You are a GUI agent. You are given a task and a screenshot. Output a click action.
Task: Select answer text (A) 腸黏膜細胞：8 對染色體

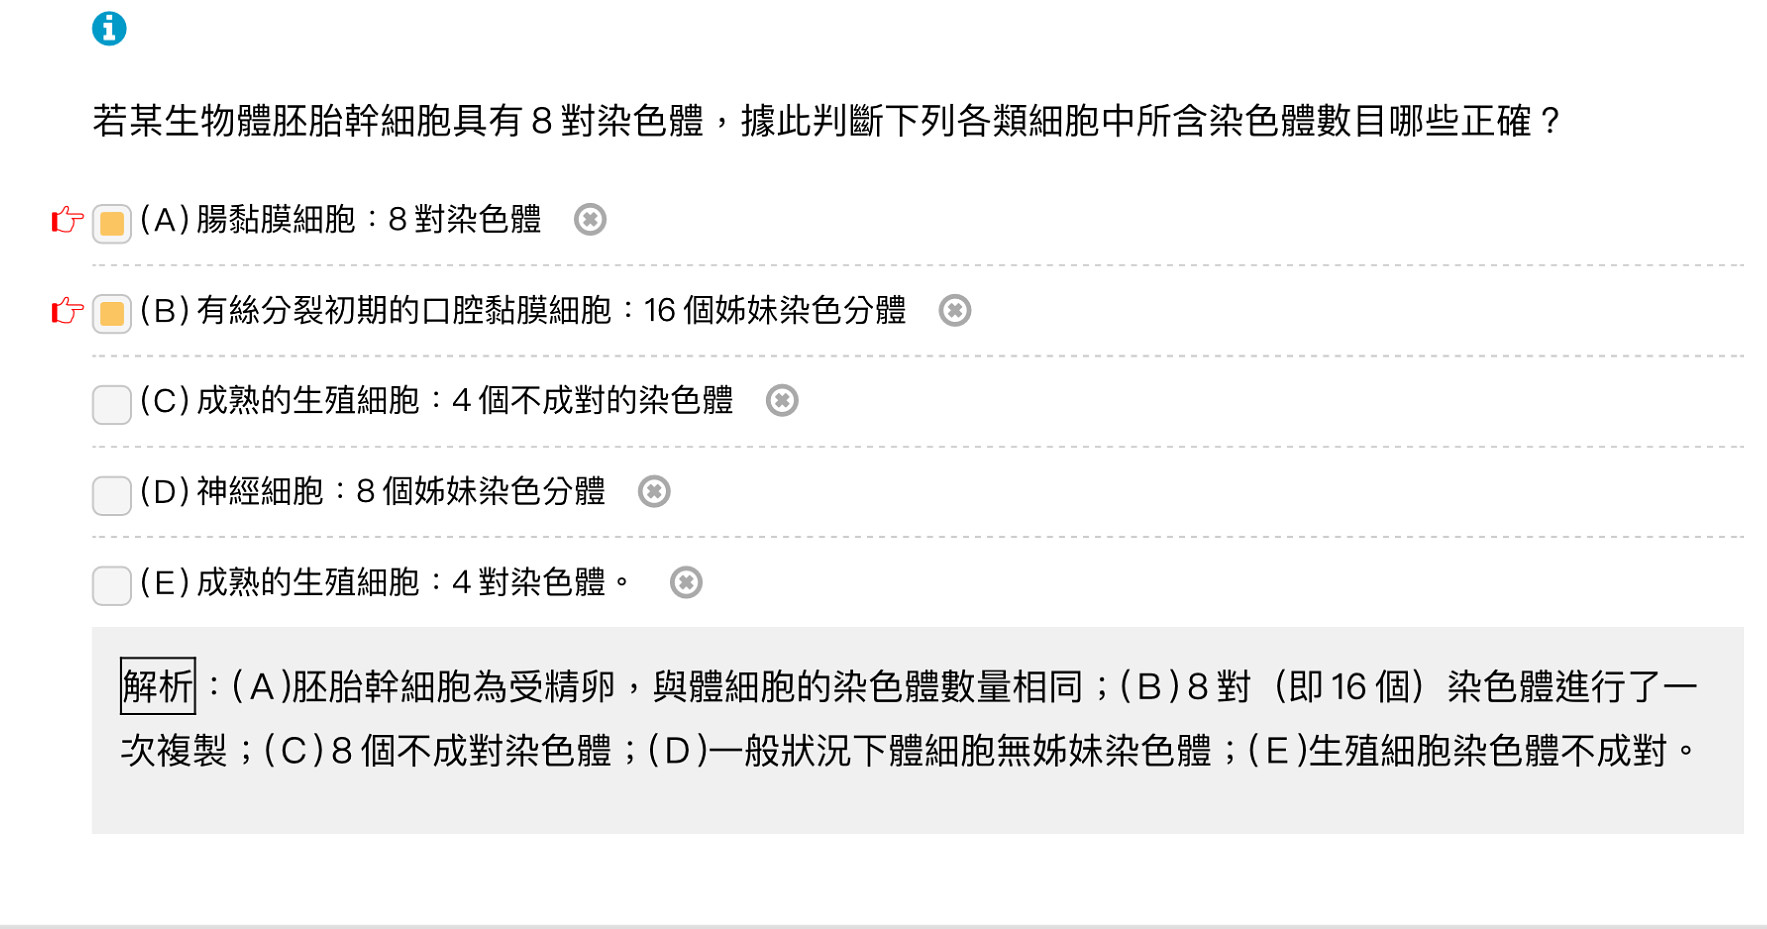tap(341, 219)
